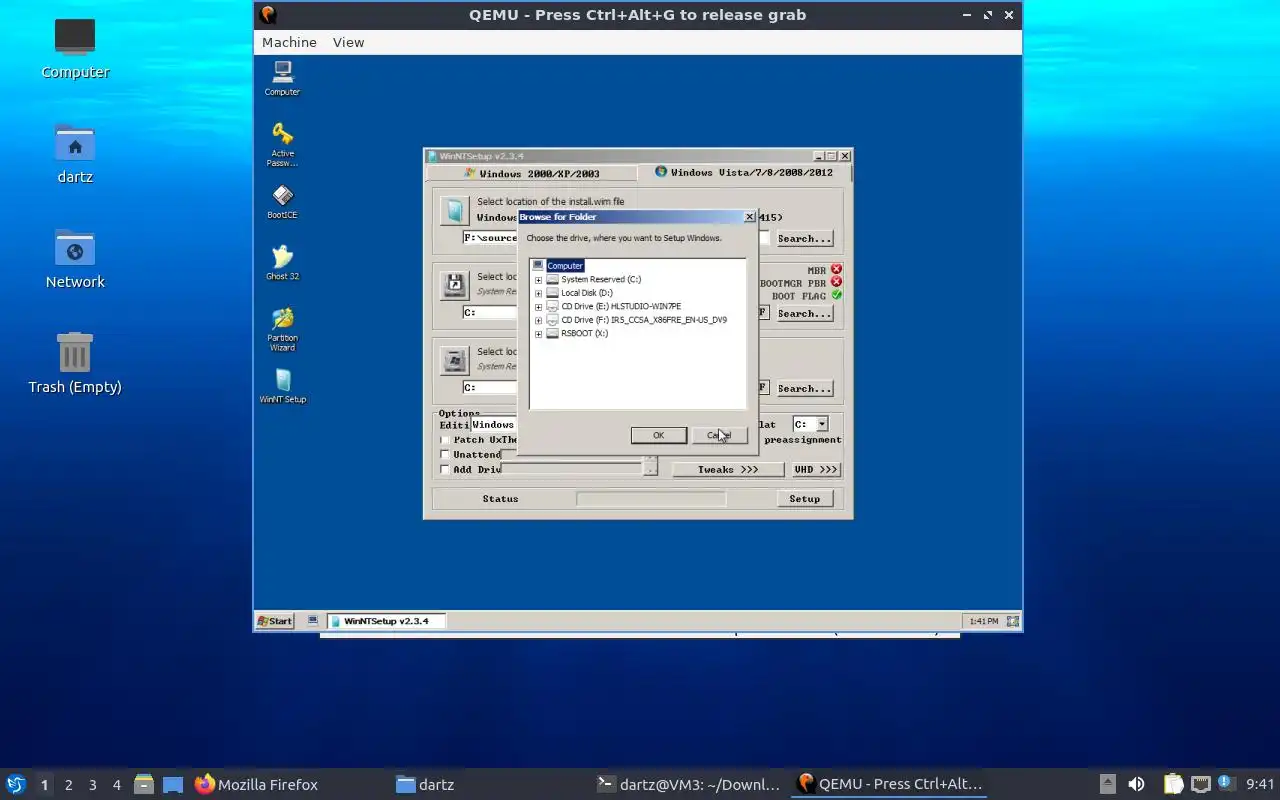Screen dimensions: 1280x800
Task: Click Cancel in Browse for Folder
Action: (719, 435)
